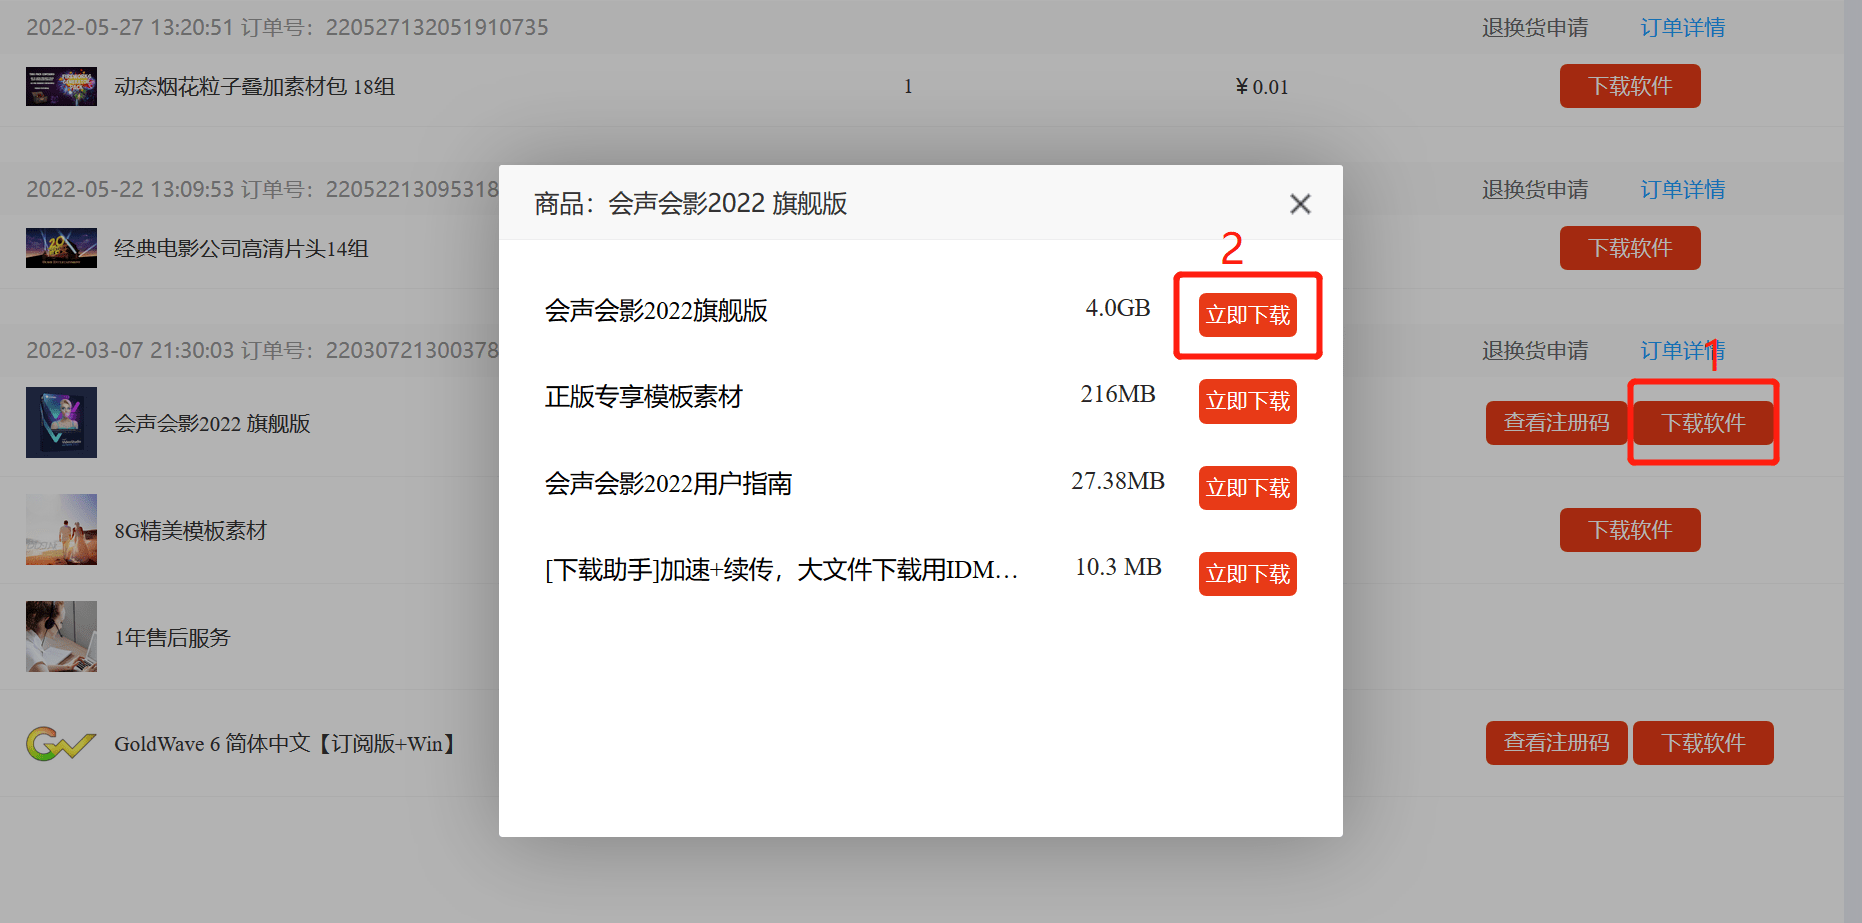The image size is (1862, 923).
Task: Open the 1年售后服务 thumbnail
Action: click(x=61, y=636)
